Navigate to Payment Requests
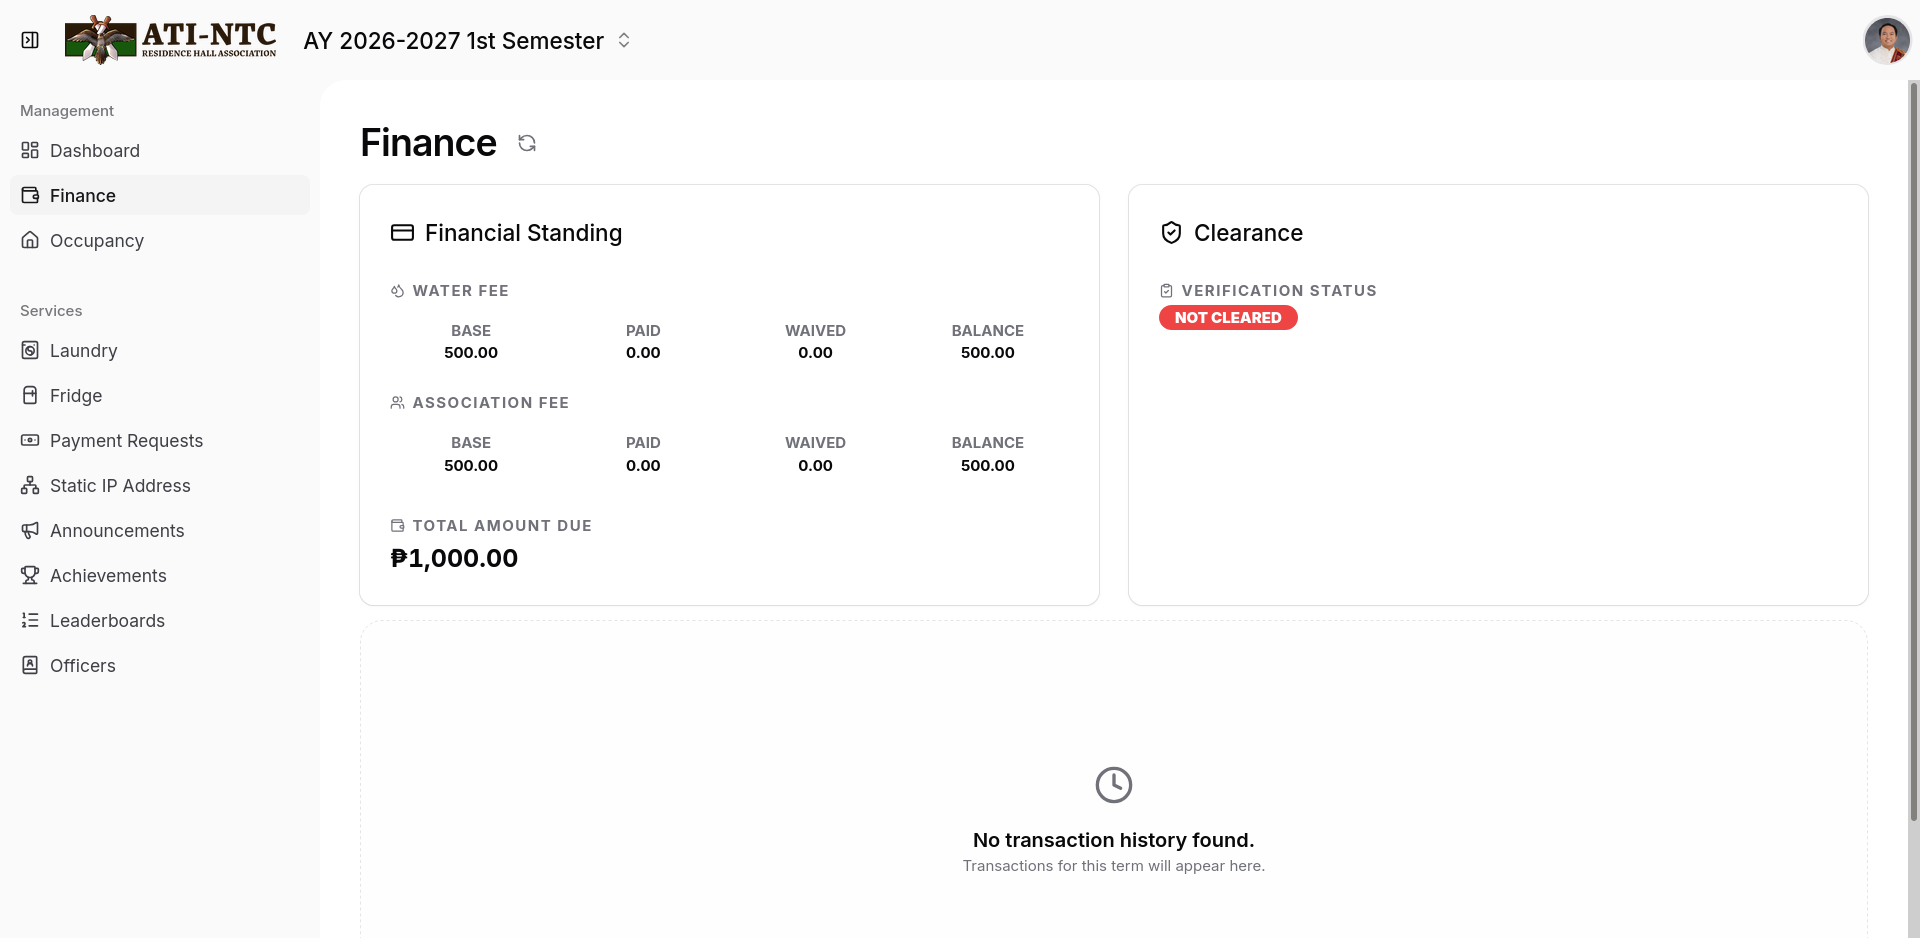The height and width of the screenshot is (938, 1920). 160,440
